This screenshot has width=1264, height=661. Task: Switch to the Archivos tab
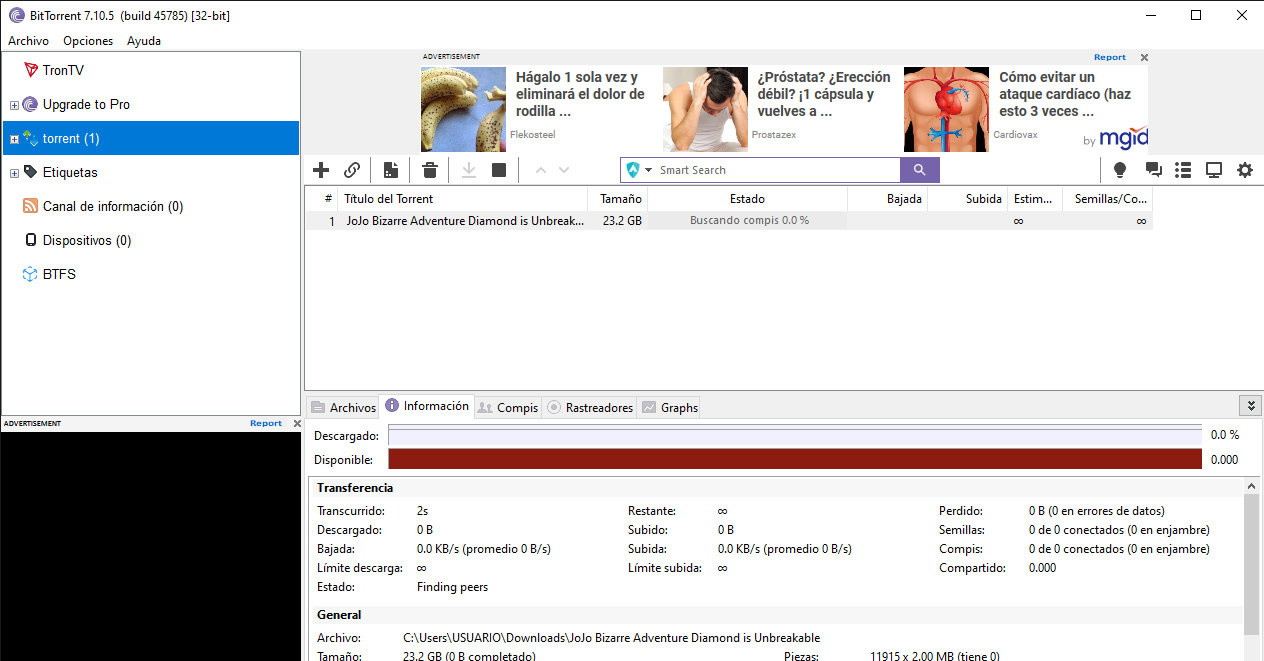(x=343, y=407)
